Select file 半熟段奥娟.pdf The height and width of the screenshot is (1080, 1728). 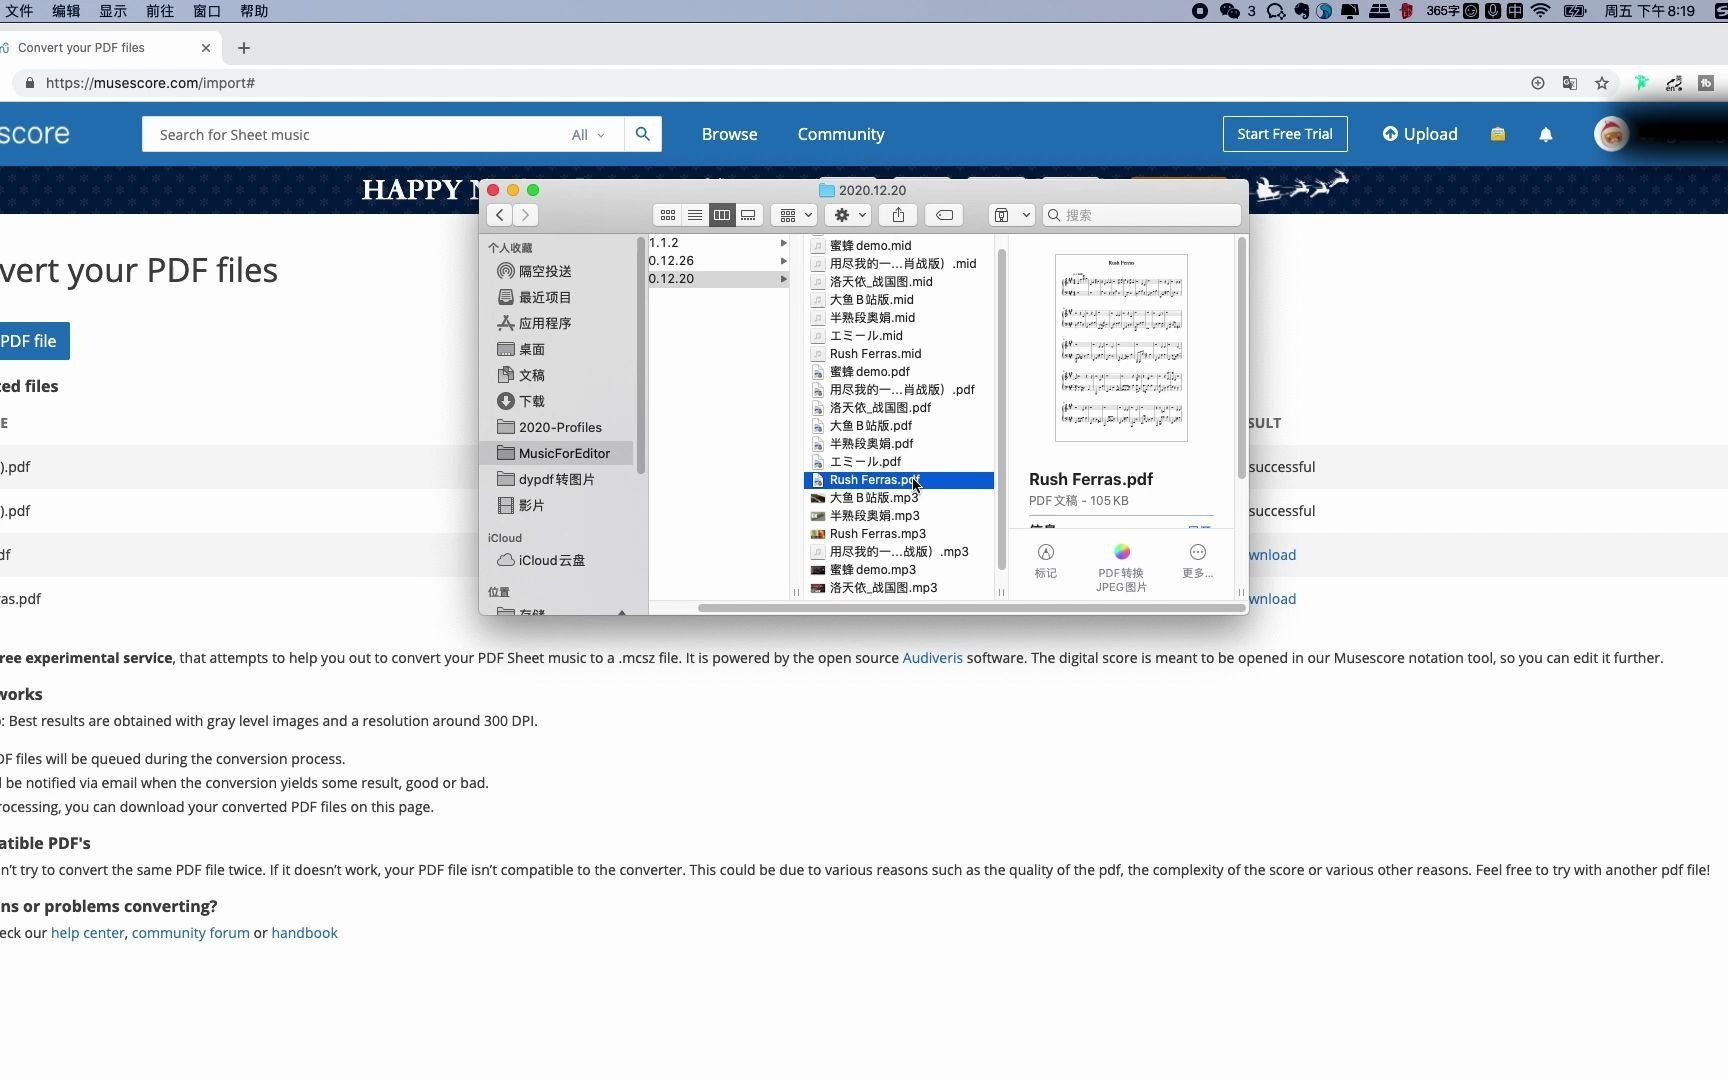click(871, 443)
